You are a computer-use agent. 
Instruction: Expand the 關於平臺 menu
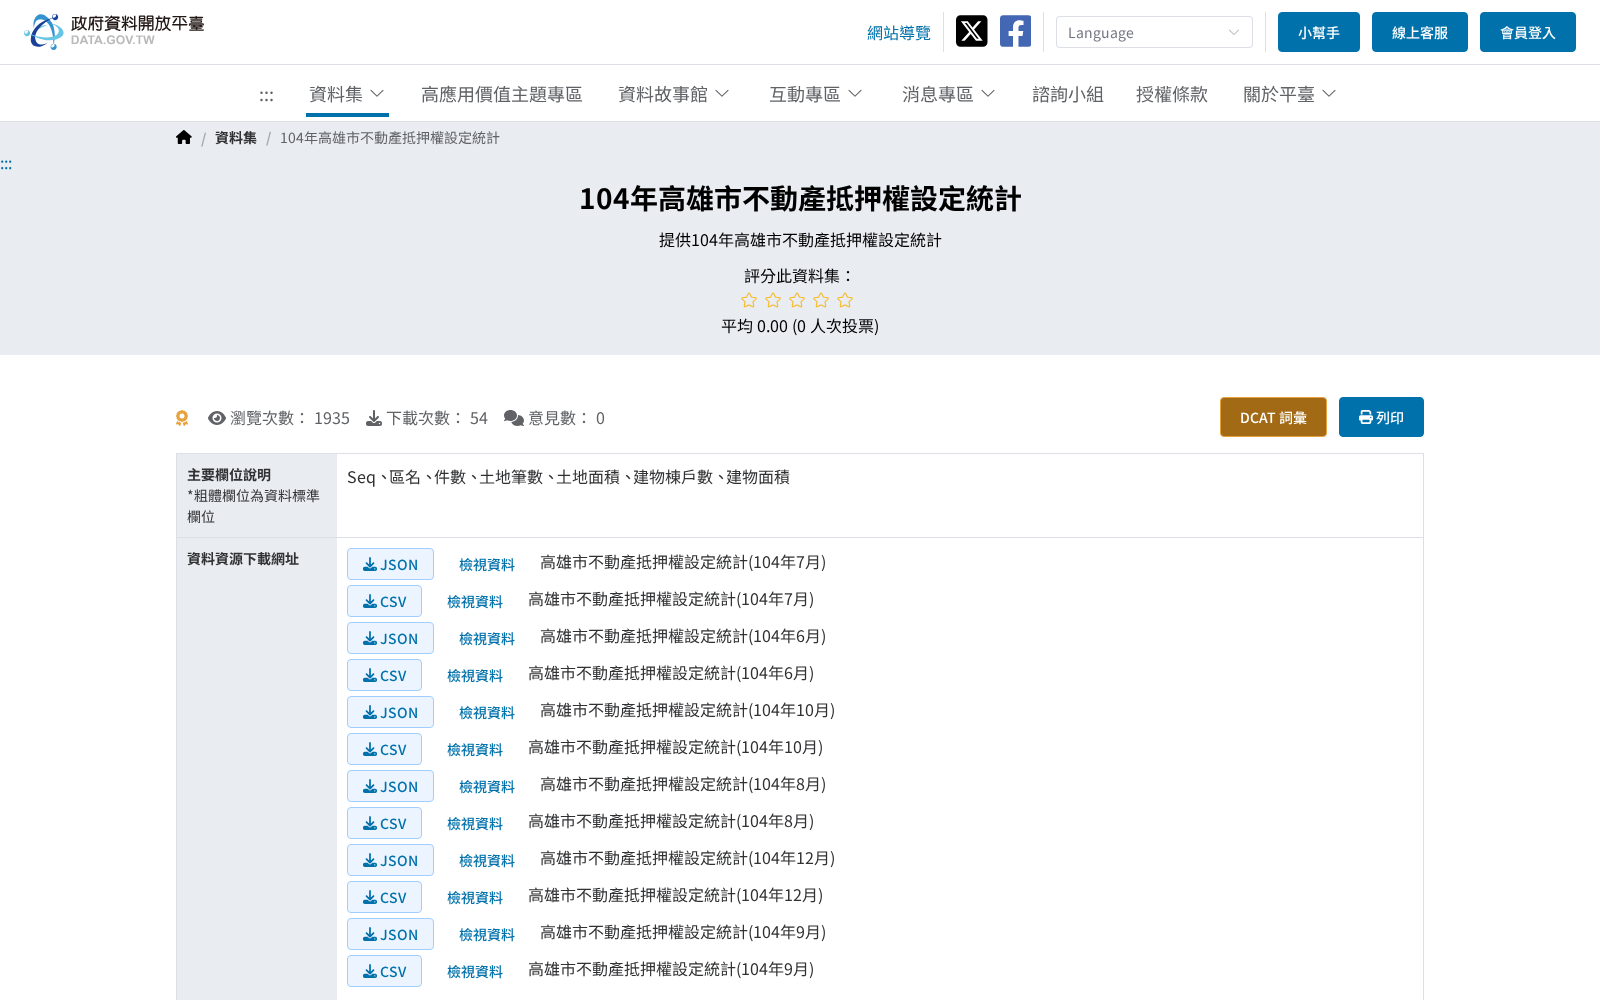click(1289, 94)
